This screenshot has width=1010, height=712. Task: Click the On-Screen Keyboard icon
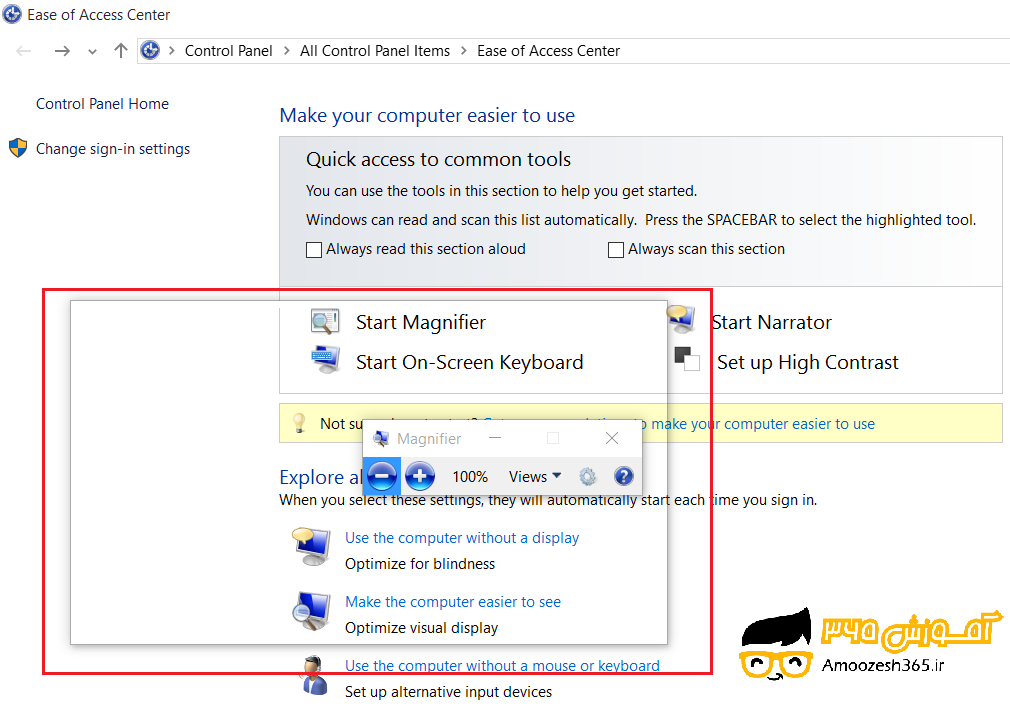click(325, 361)
